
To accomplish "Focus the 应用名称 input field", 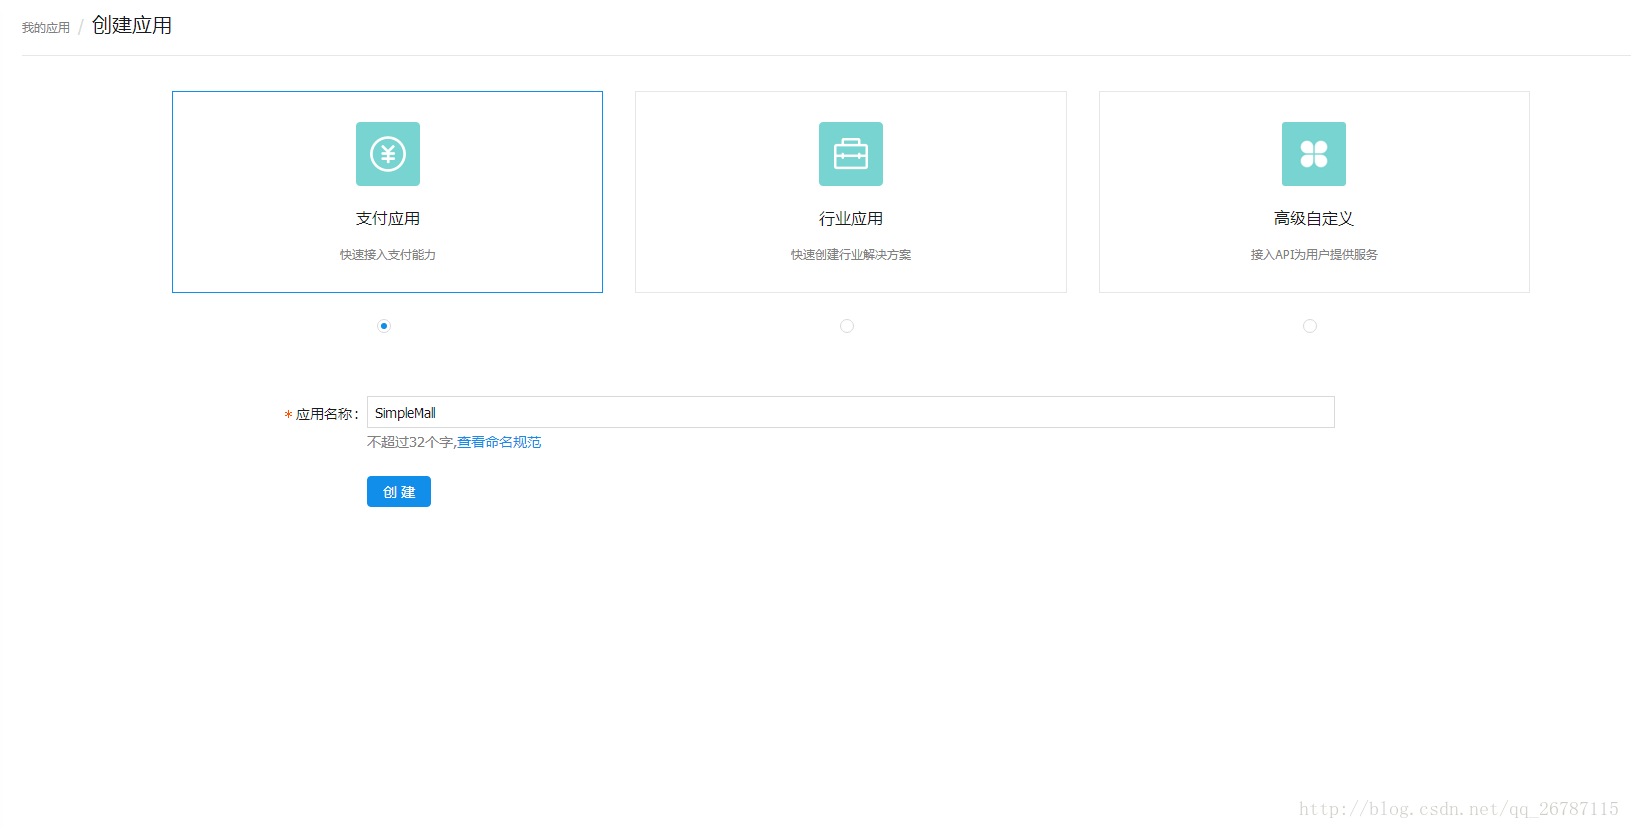I will (851, 412).
